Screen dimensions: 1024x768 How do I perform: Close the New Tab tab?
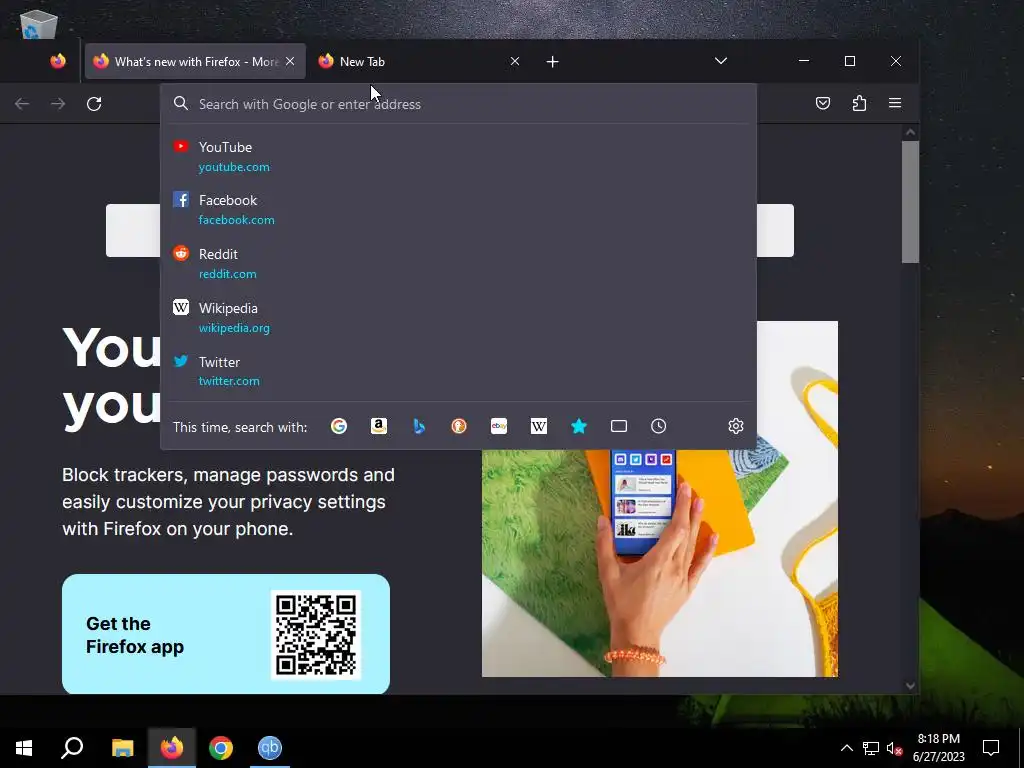(515, 61)
